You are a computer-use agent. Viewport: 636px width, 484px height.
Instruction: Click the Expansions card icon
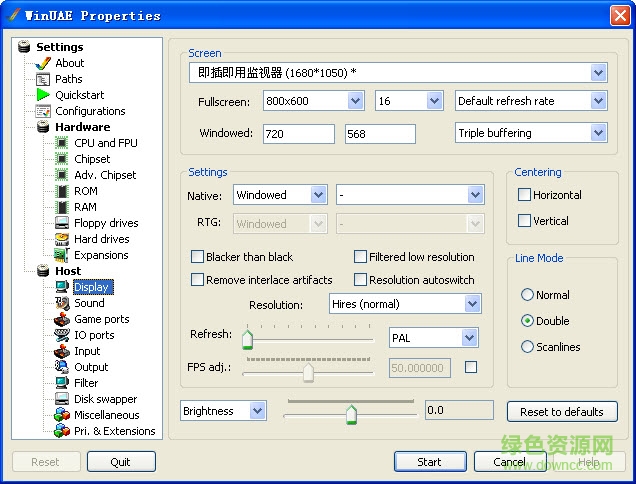point(62,255)
